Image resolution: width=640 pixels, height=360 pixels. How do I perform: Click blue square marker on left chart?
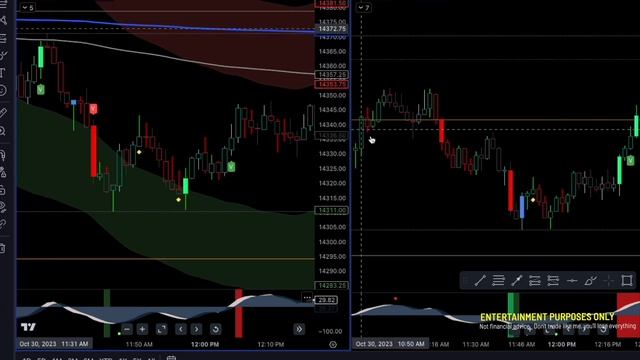tap(73, 102)
